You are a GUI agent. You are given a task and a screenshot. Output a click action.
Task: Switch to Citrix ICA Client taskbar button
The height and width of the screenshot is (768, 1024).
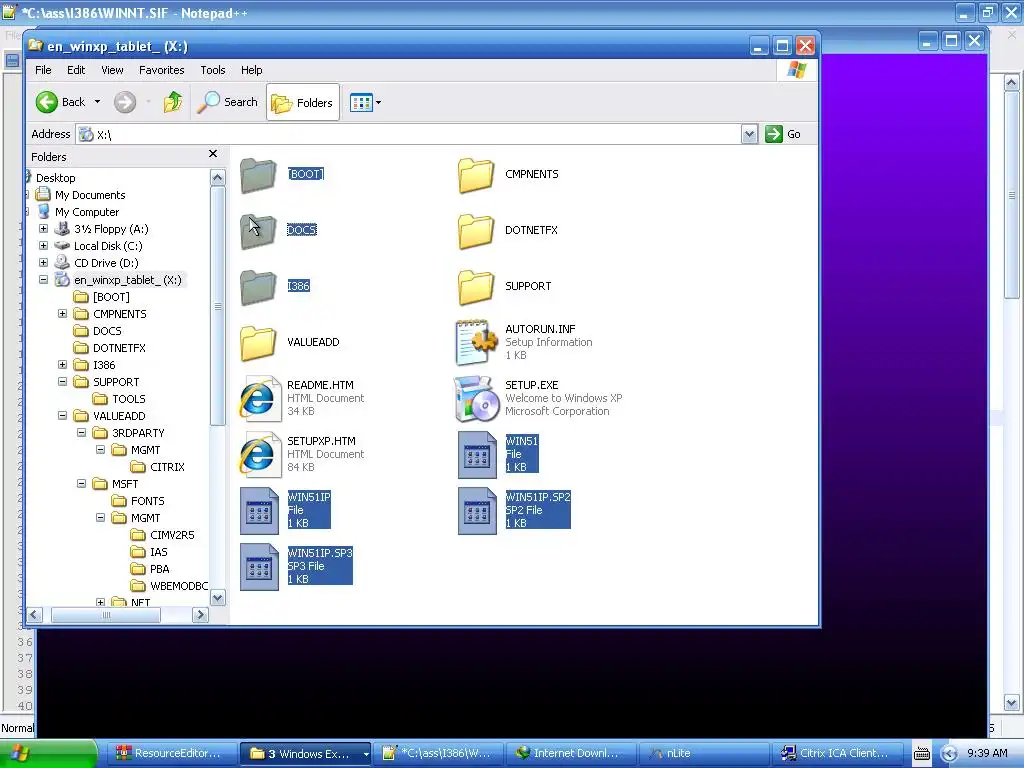click(837, 754)
